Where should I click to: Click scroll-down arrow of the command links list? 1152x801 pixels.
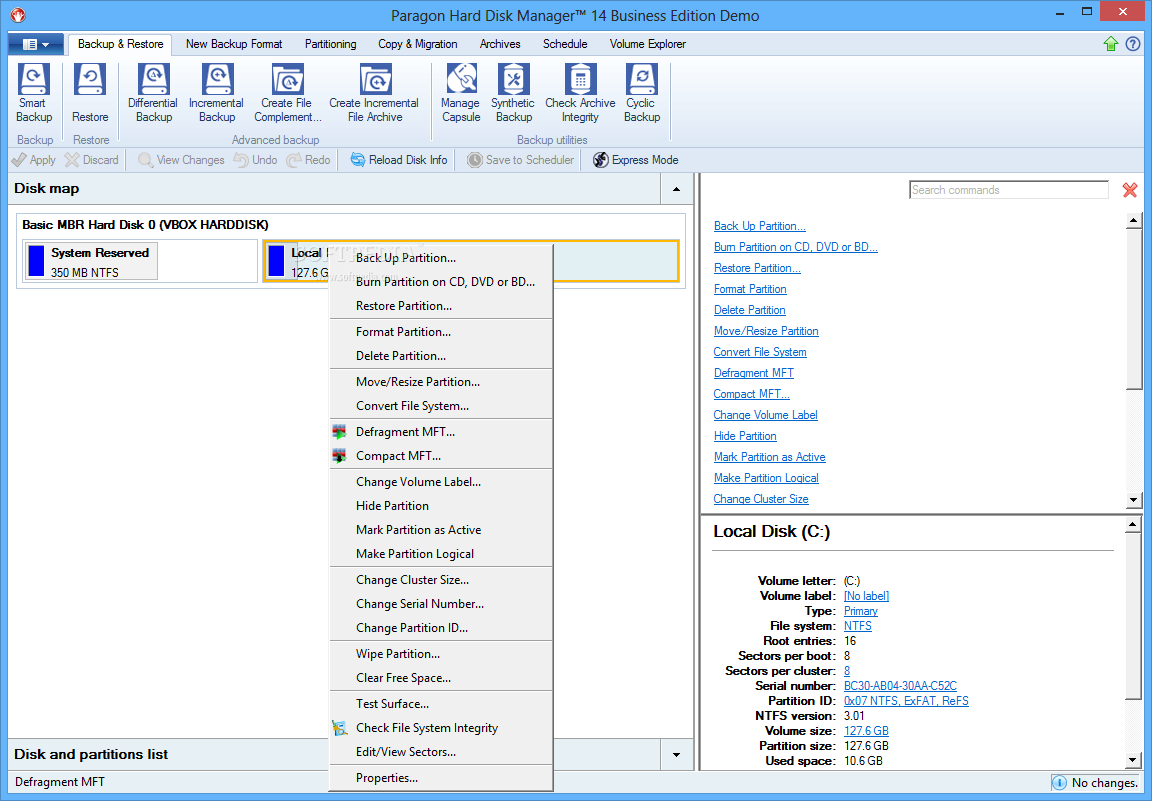pos(1133,500)
